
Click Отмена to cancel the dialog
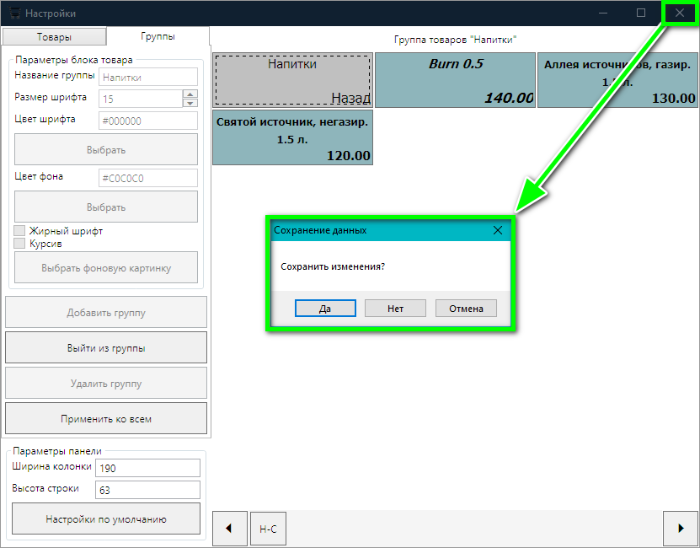465,309
